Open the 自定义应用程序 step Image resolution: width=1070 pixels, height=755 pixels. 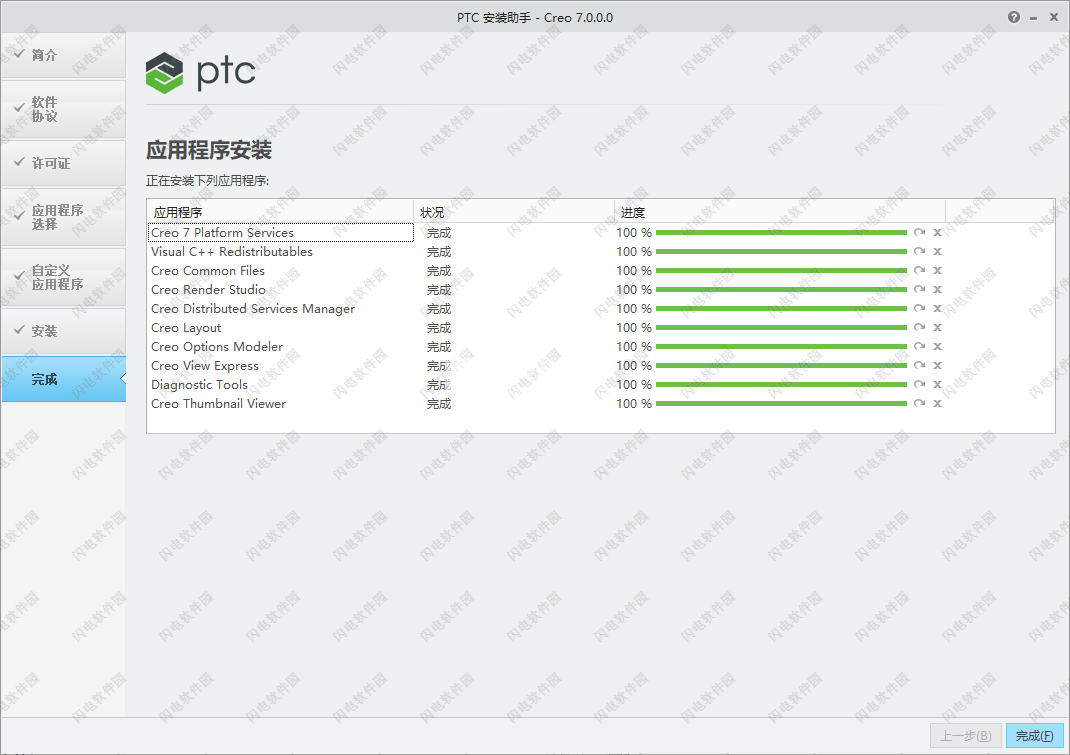pyautogui.click(x=63, y=277)
